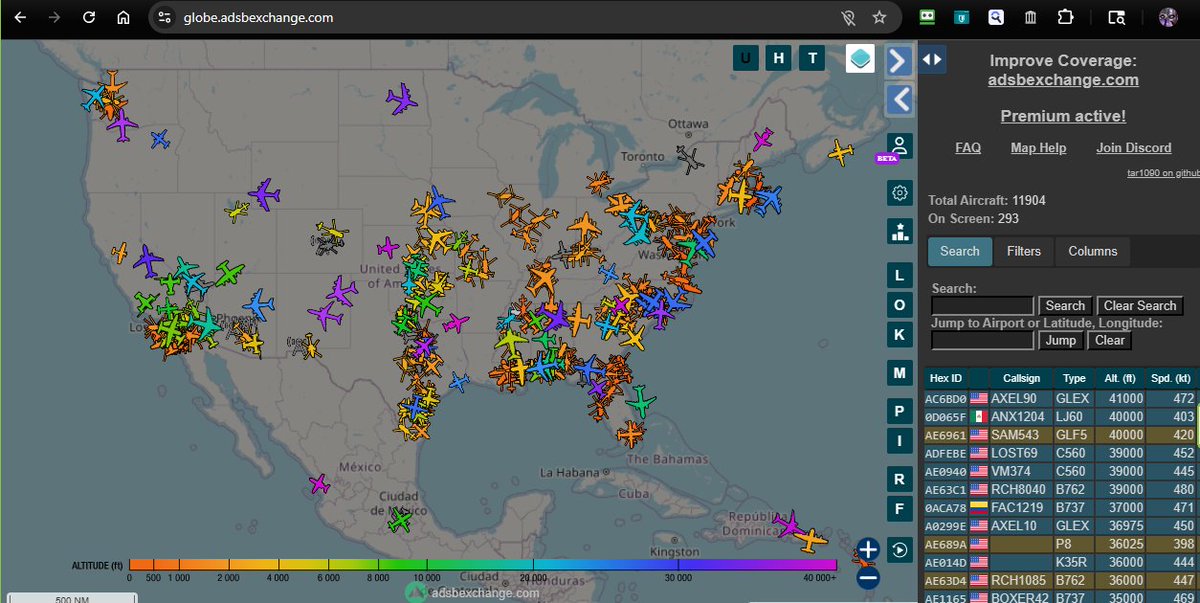Select the AXEL90 aircraft row
The image size is (1200, 603).
1061,398
